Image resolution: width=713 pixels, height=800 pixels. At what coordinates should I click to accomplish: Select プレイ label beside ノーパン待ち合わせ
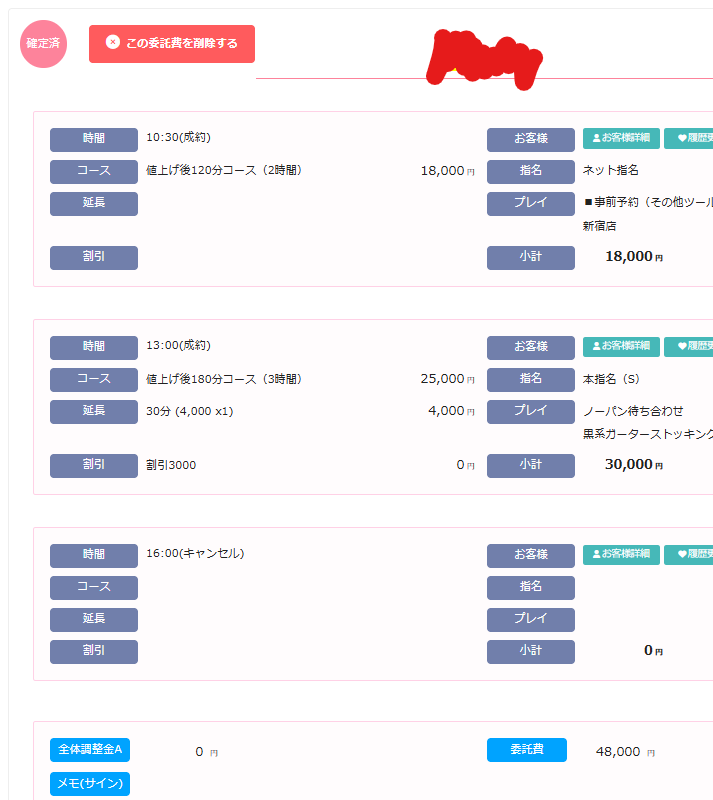tap(530, 411)
